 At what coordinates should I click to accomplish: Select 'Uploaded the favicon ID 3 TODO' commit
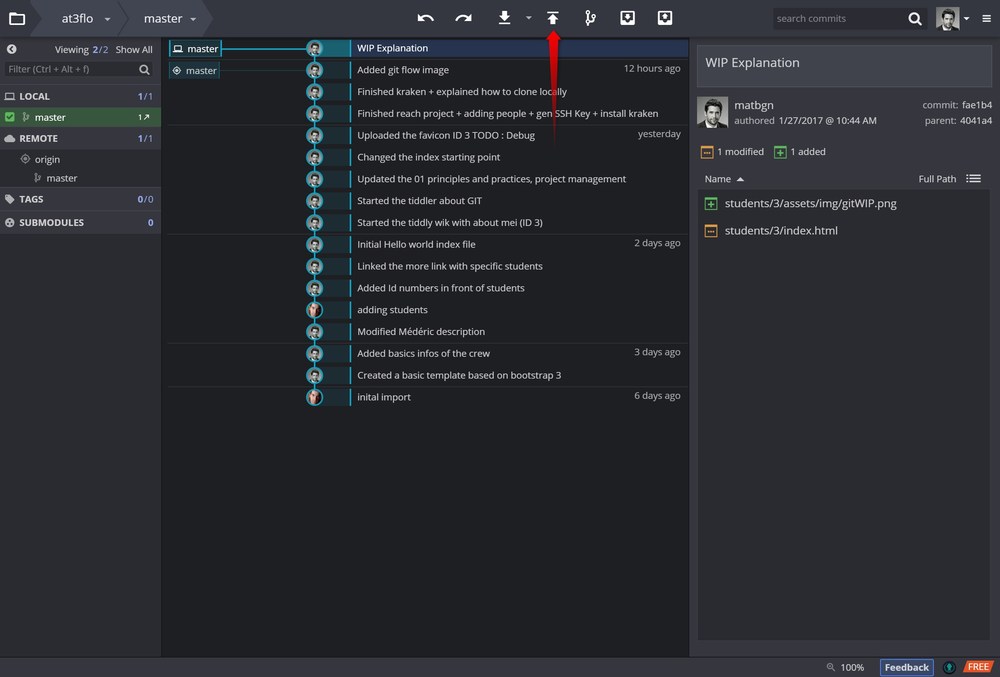[x=519, y=135]
